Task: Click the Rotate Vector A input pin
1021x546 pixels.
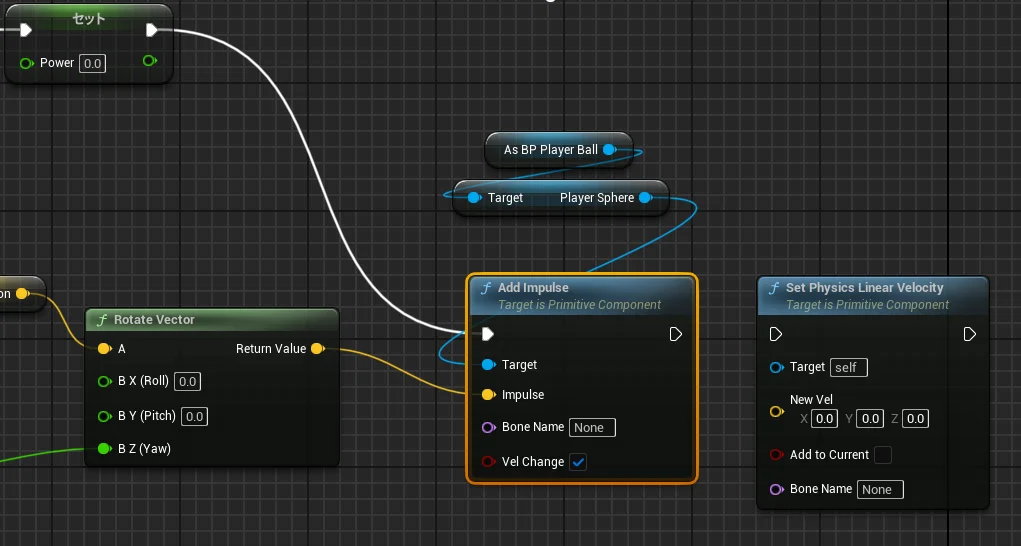Action: 104,349
